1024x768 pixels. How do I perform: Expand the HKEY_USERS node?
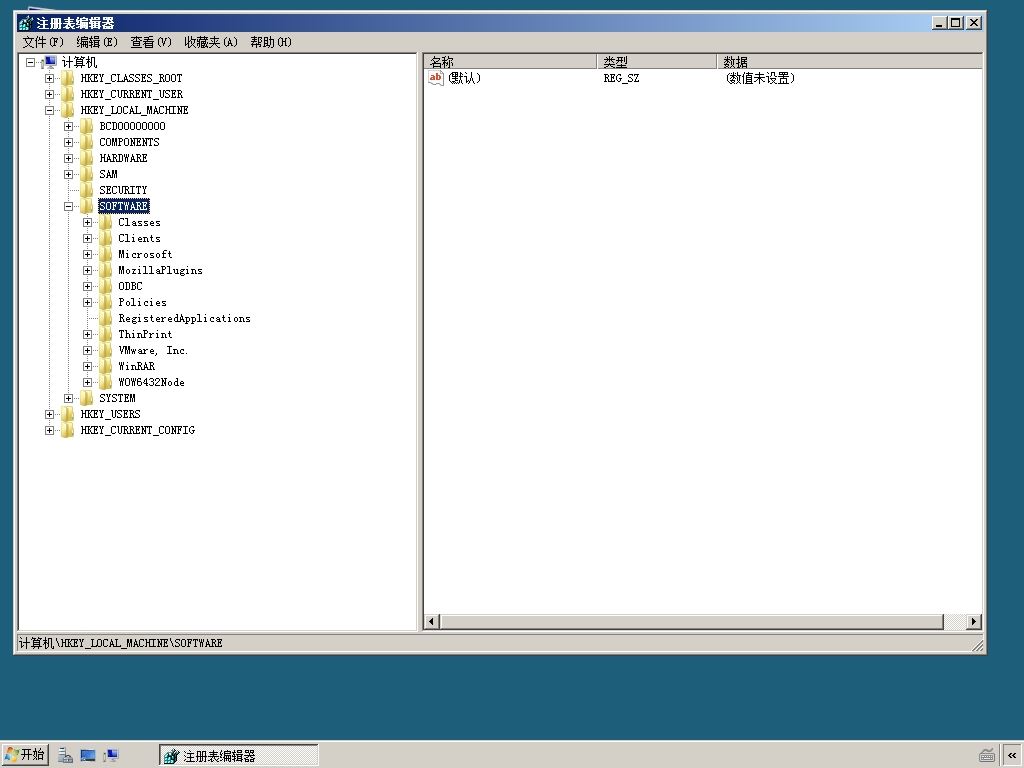pyautogui.click(x=49, y=415)
